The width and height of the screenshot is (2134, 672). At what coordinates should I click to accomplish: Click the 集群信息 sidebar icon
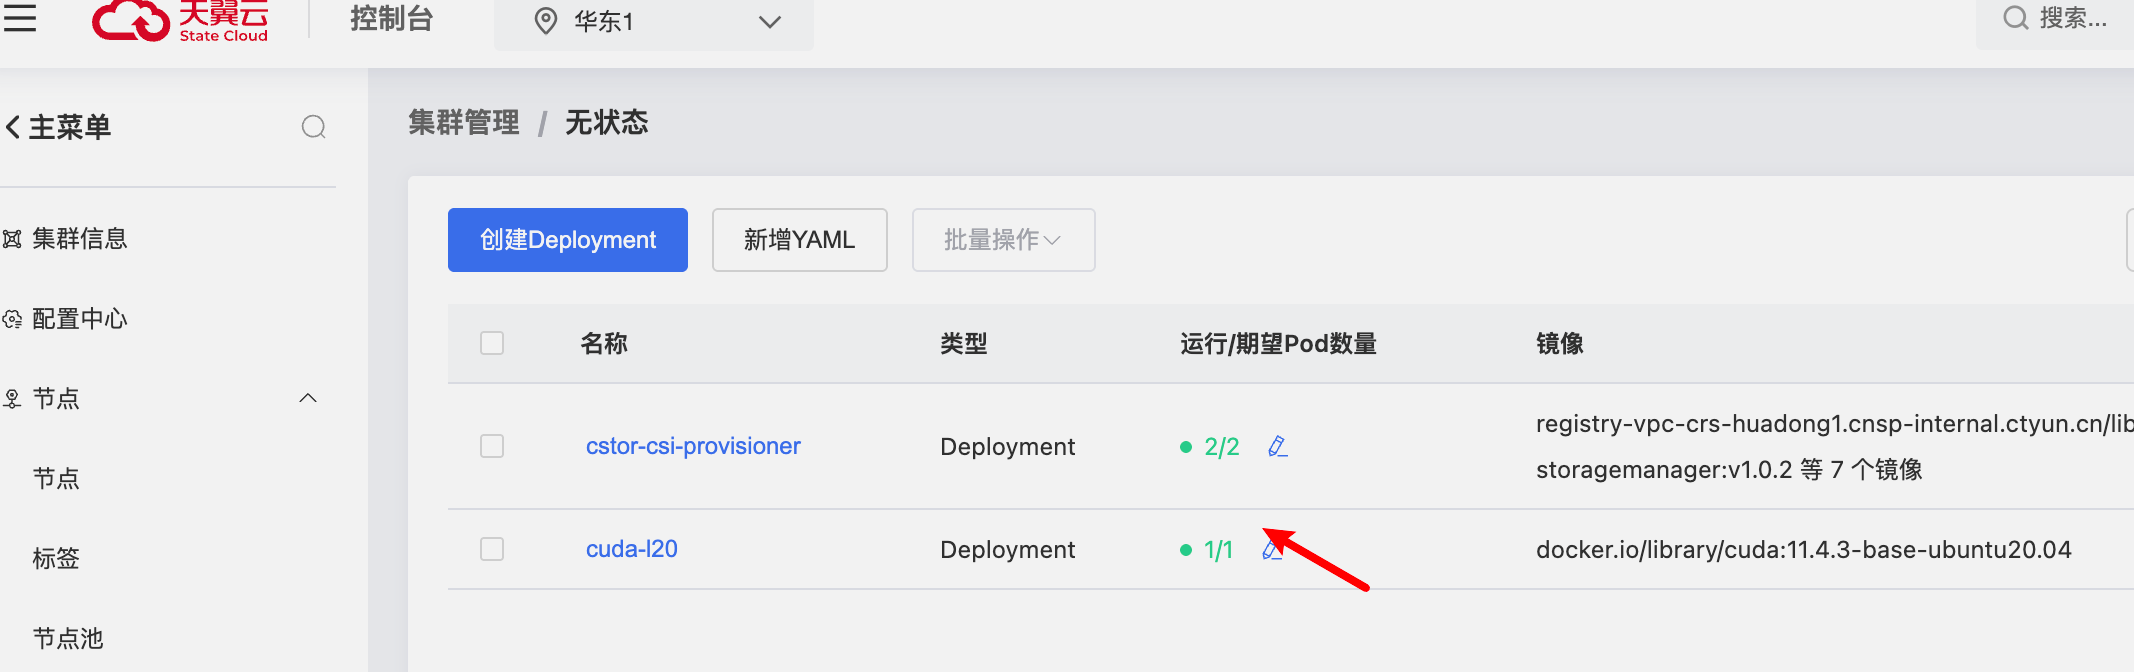point(12,239)
